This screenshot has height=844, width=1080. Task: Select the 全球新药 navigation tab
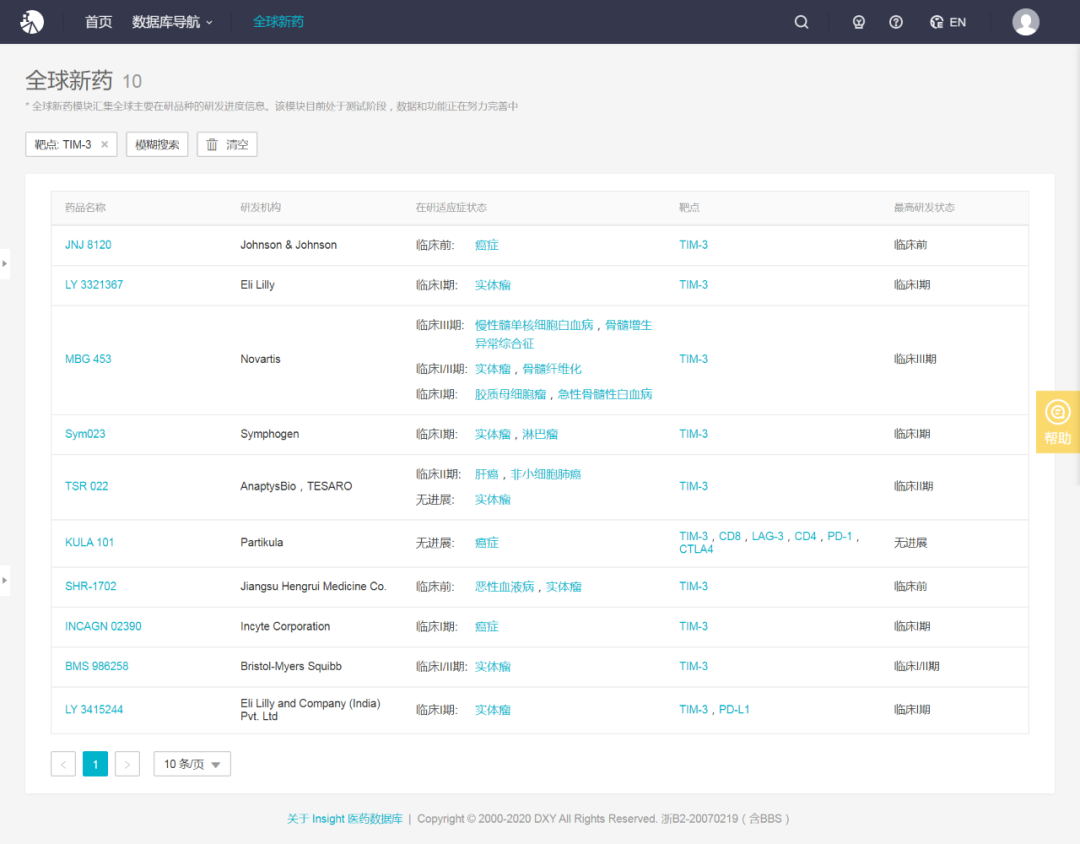click(278, 22)
